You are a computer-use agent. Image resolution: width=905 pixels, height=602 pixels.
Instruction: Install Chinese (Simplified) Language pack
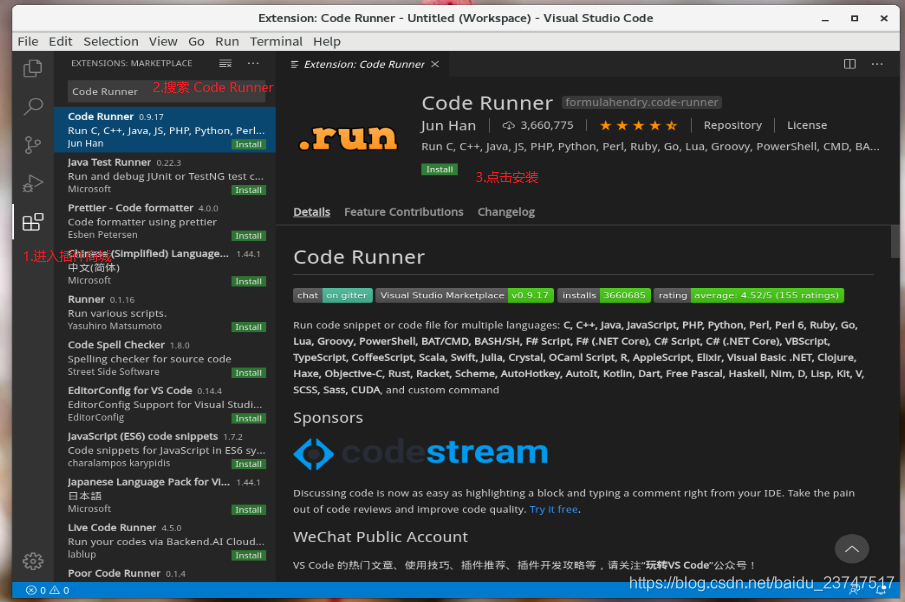coord(248,281)
